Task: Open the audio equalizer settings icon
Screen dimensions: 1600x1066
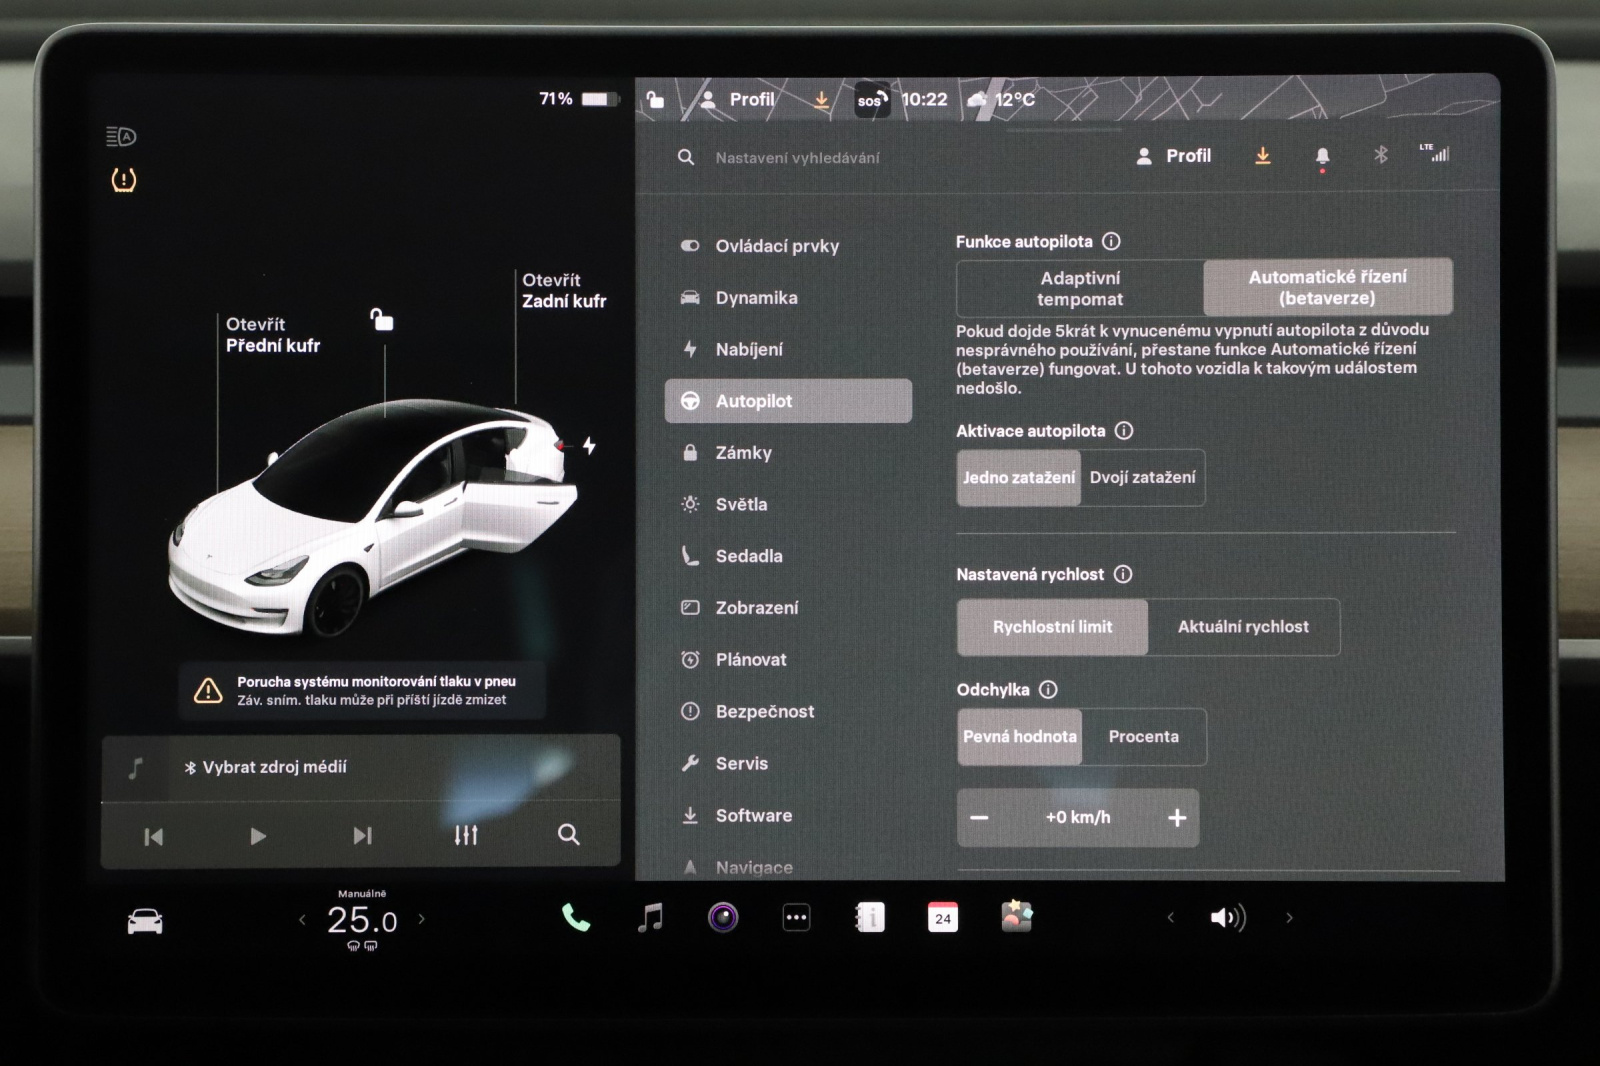Action: coord(466,835)
